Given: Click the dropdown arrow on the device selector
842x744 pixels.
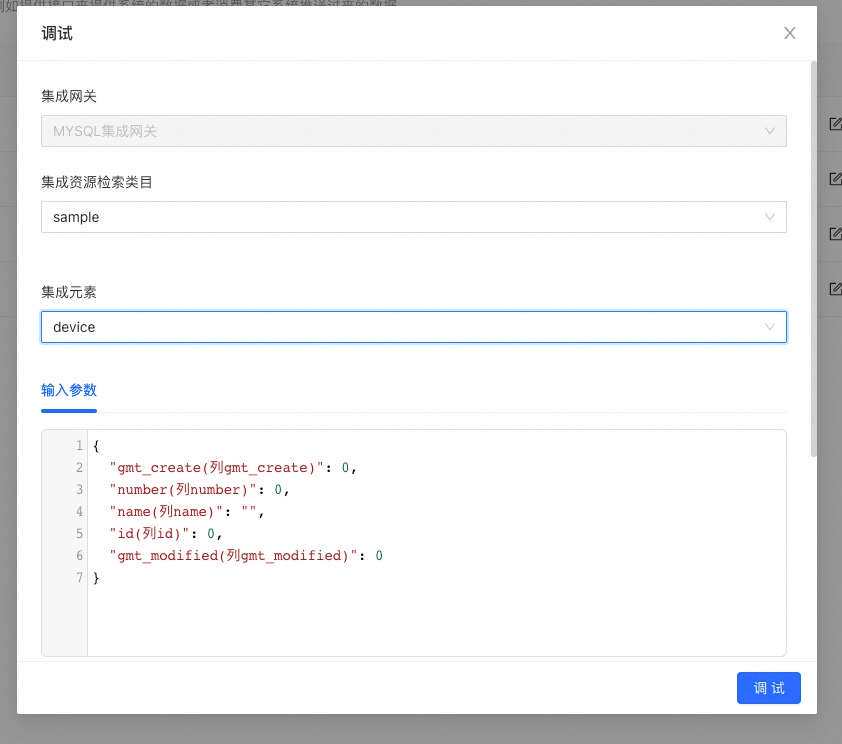Looking at the screenshot, I should click(x=770, y=327).
